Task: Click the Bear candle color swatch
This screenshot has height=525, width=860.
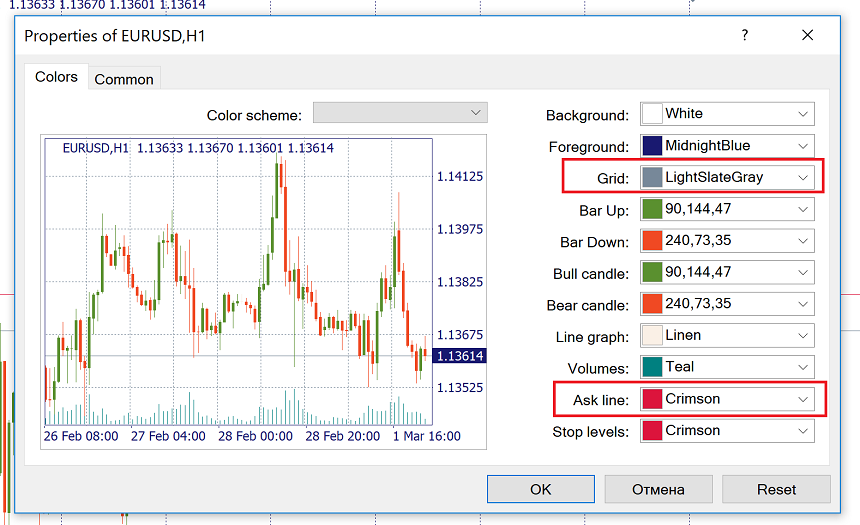Action: [652, 304]
